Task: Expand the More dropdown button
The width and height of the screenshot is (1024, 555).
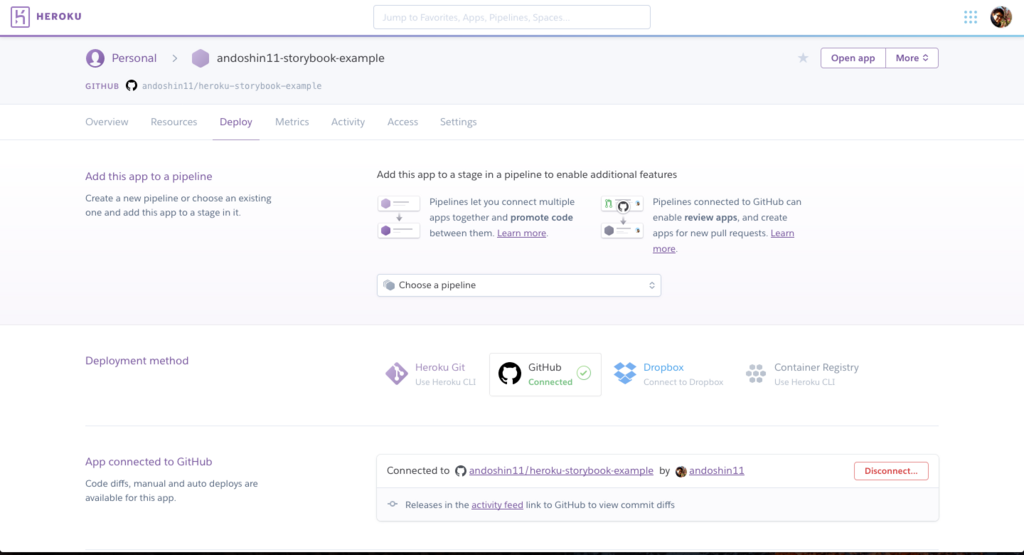Action: 912,58
